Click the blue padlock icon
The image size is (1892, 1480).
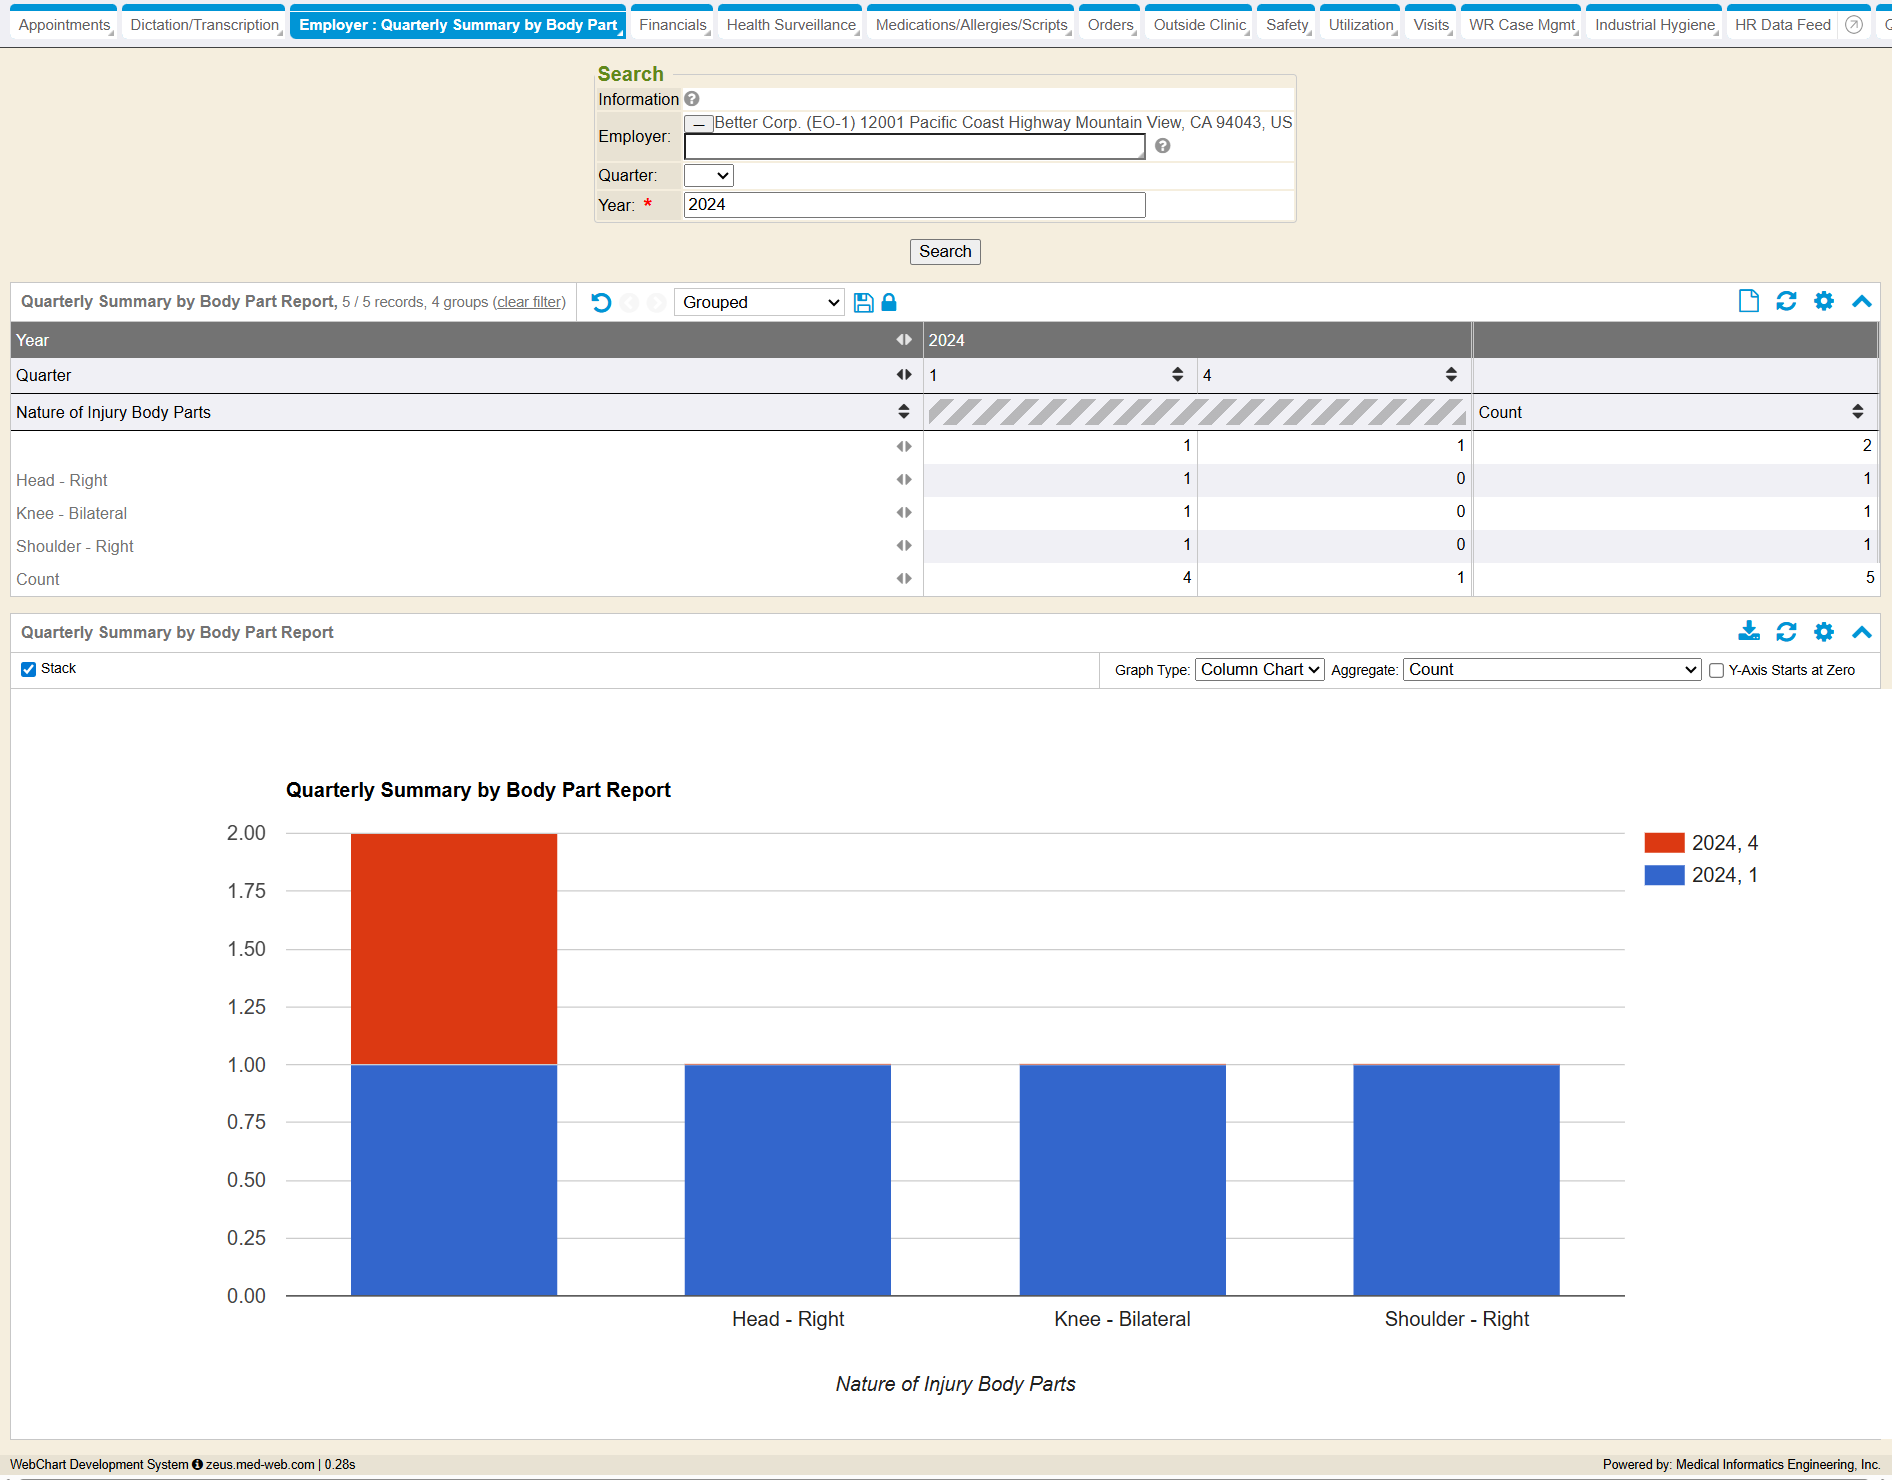click(x=889, y=302)
